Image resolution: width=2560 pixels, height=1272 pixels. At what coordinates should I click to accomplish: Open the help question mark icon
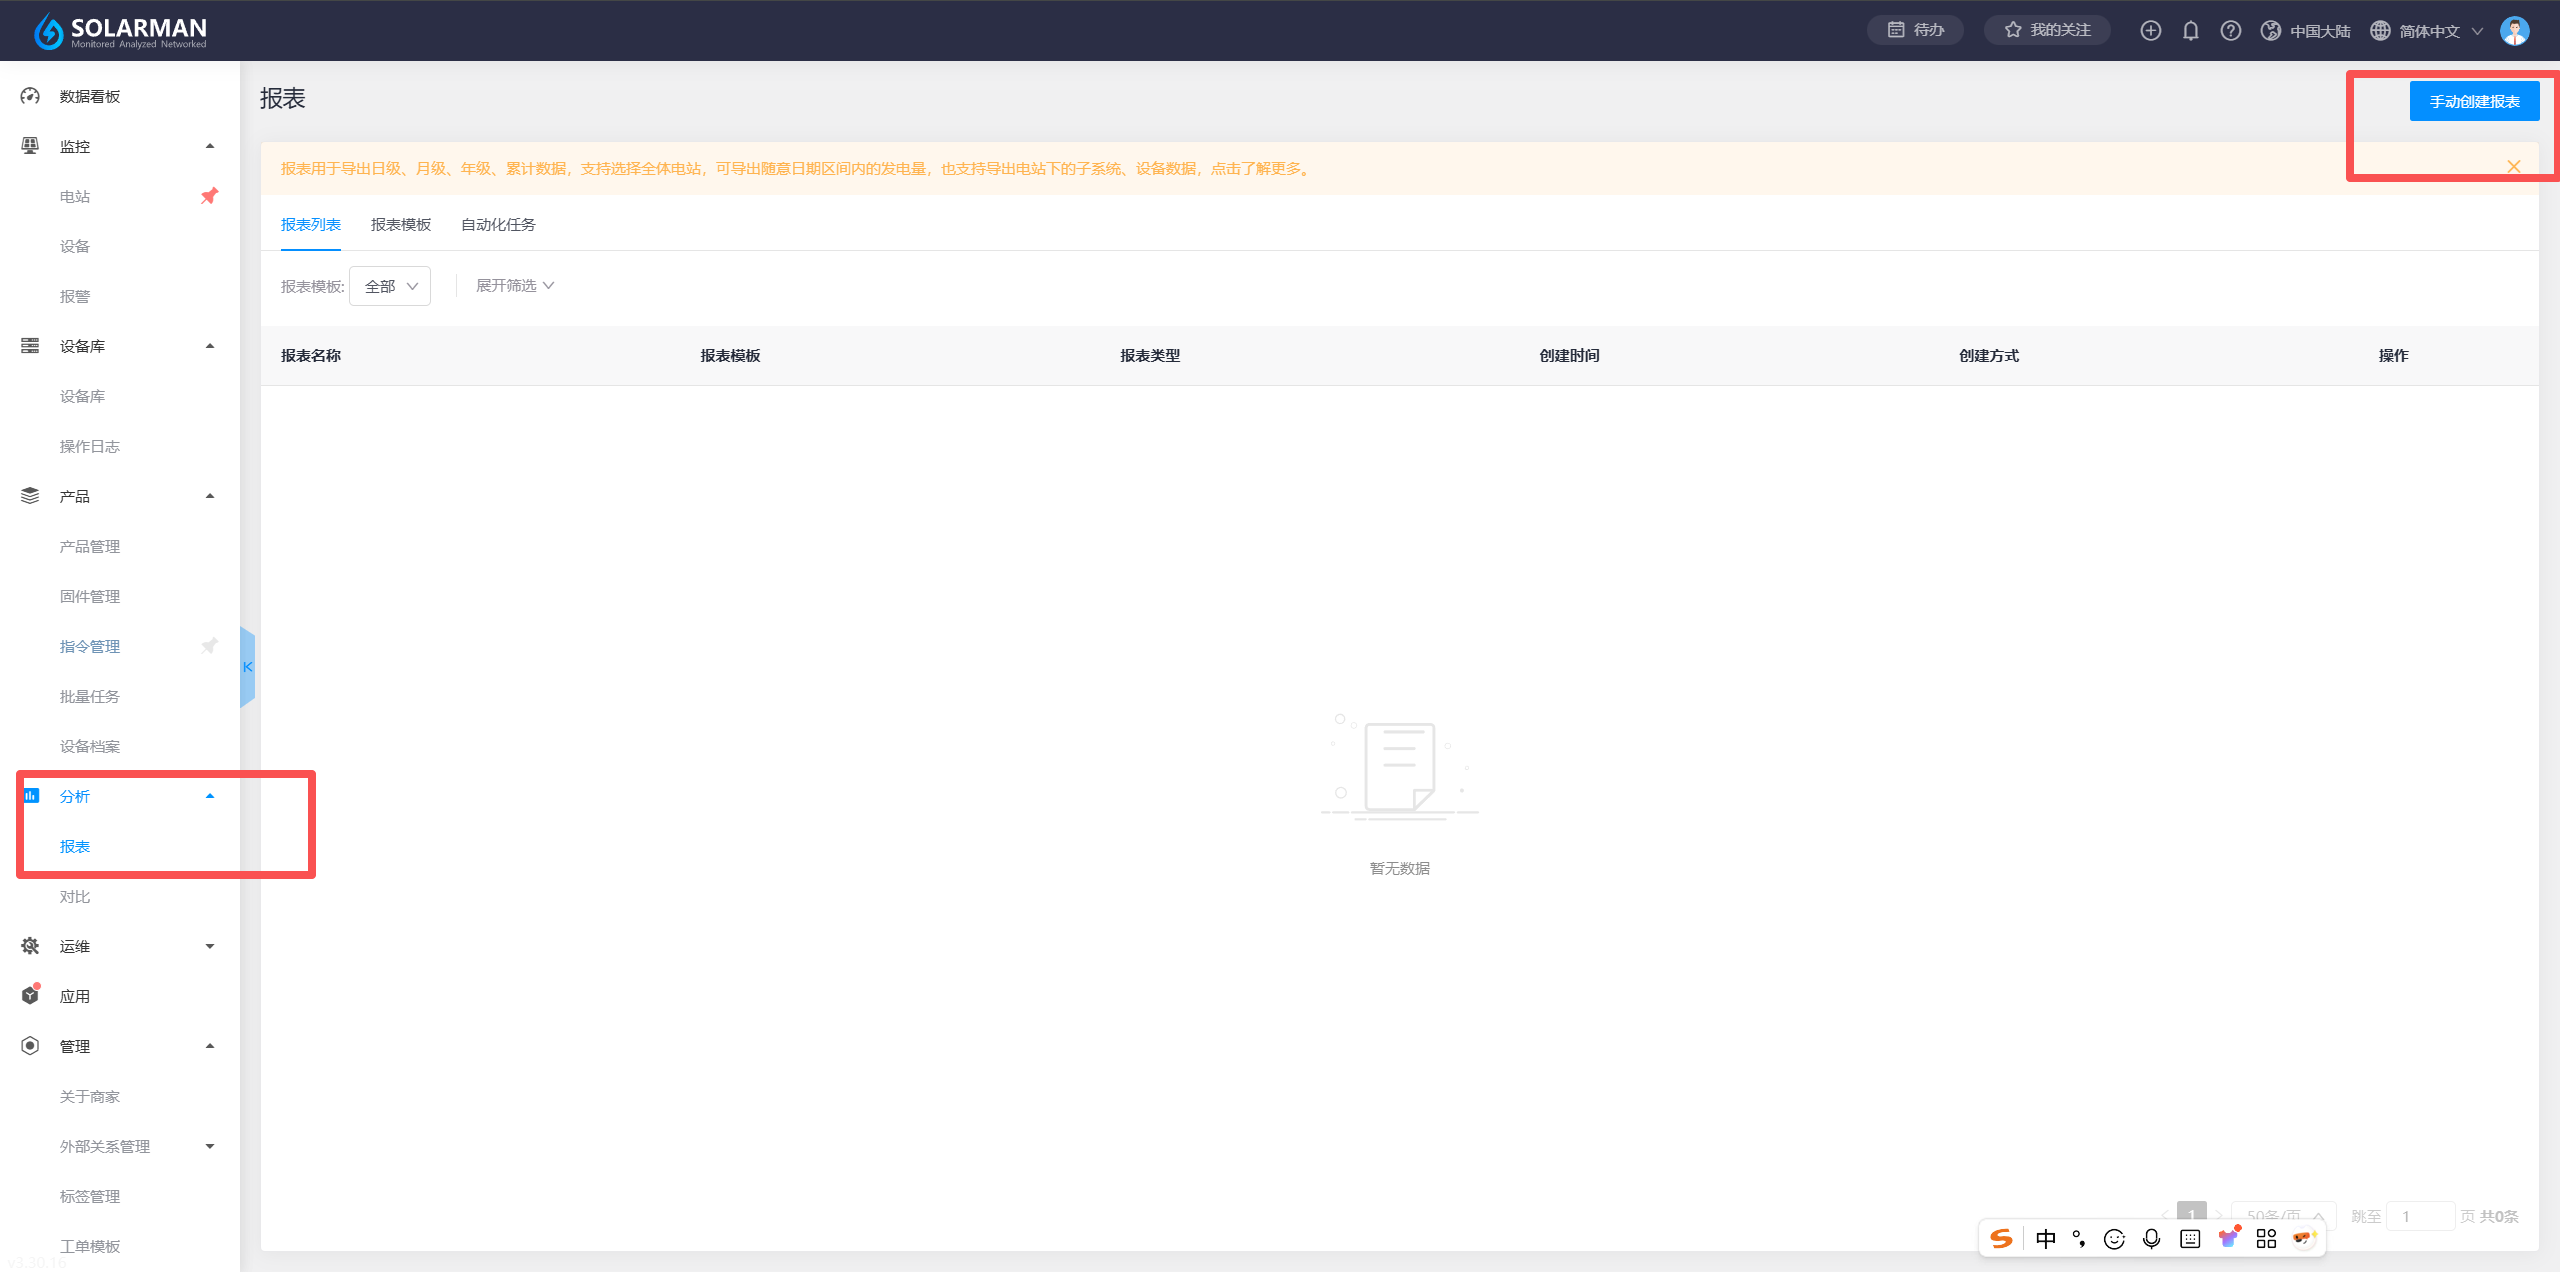[x=2230, y=31]
